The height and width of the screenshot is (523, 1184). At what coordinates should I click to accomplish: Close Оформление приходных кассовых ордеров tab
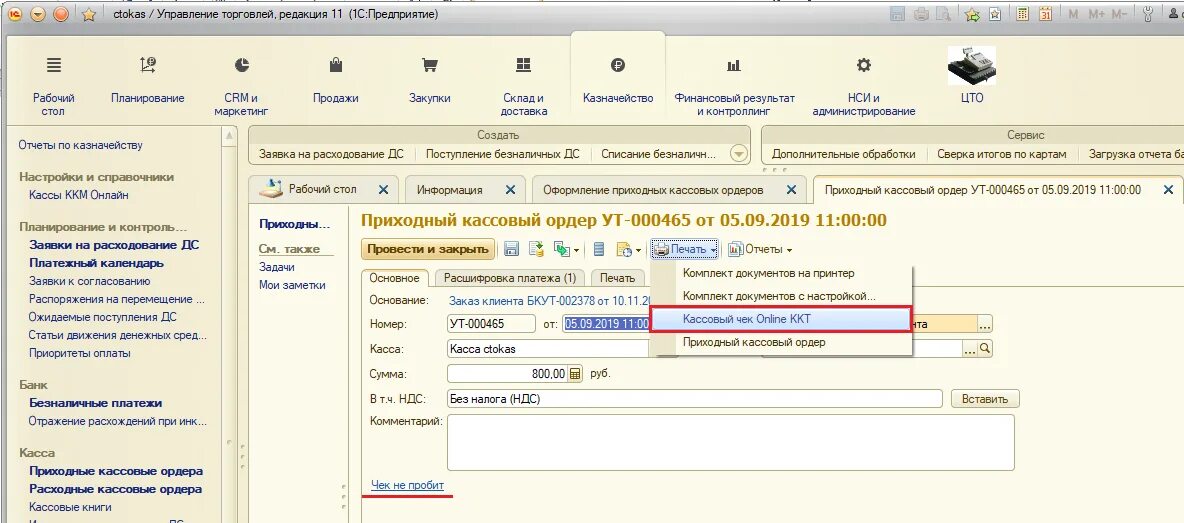[791, 190]
